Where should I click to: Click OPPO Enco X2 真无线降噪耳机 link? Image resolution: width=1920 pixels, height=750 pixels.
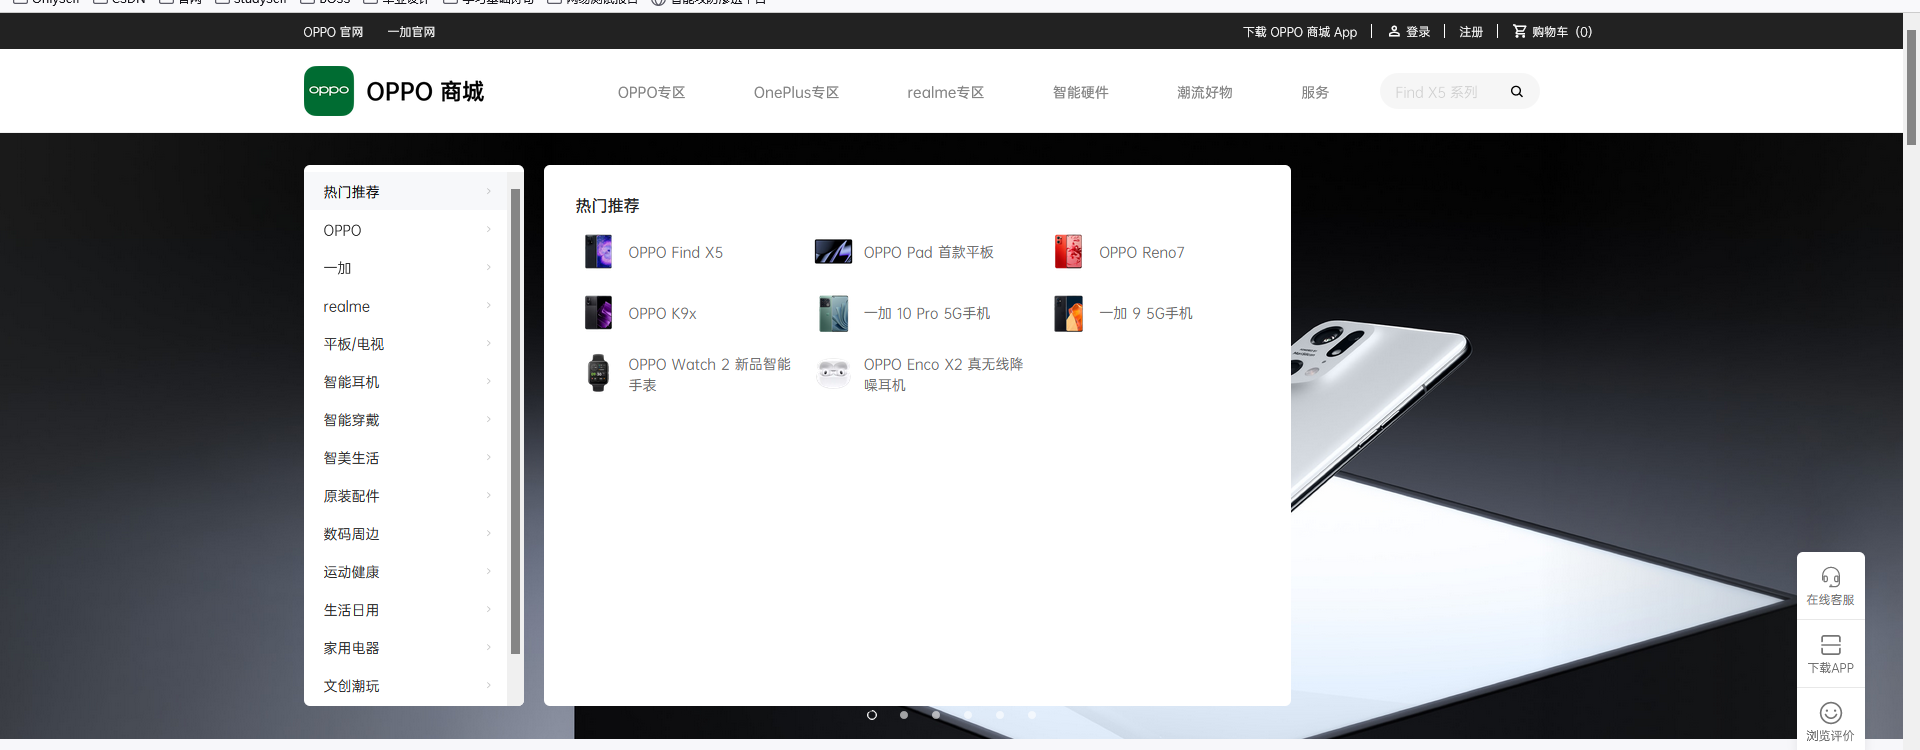(943, 375)
